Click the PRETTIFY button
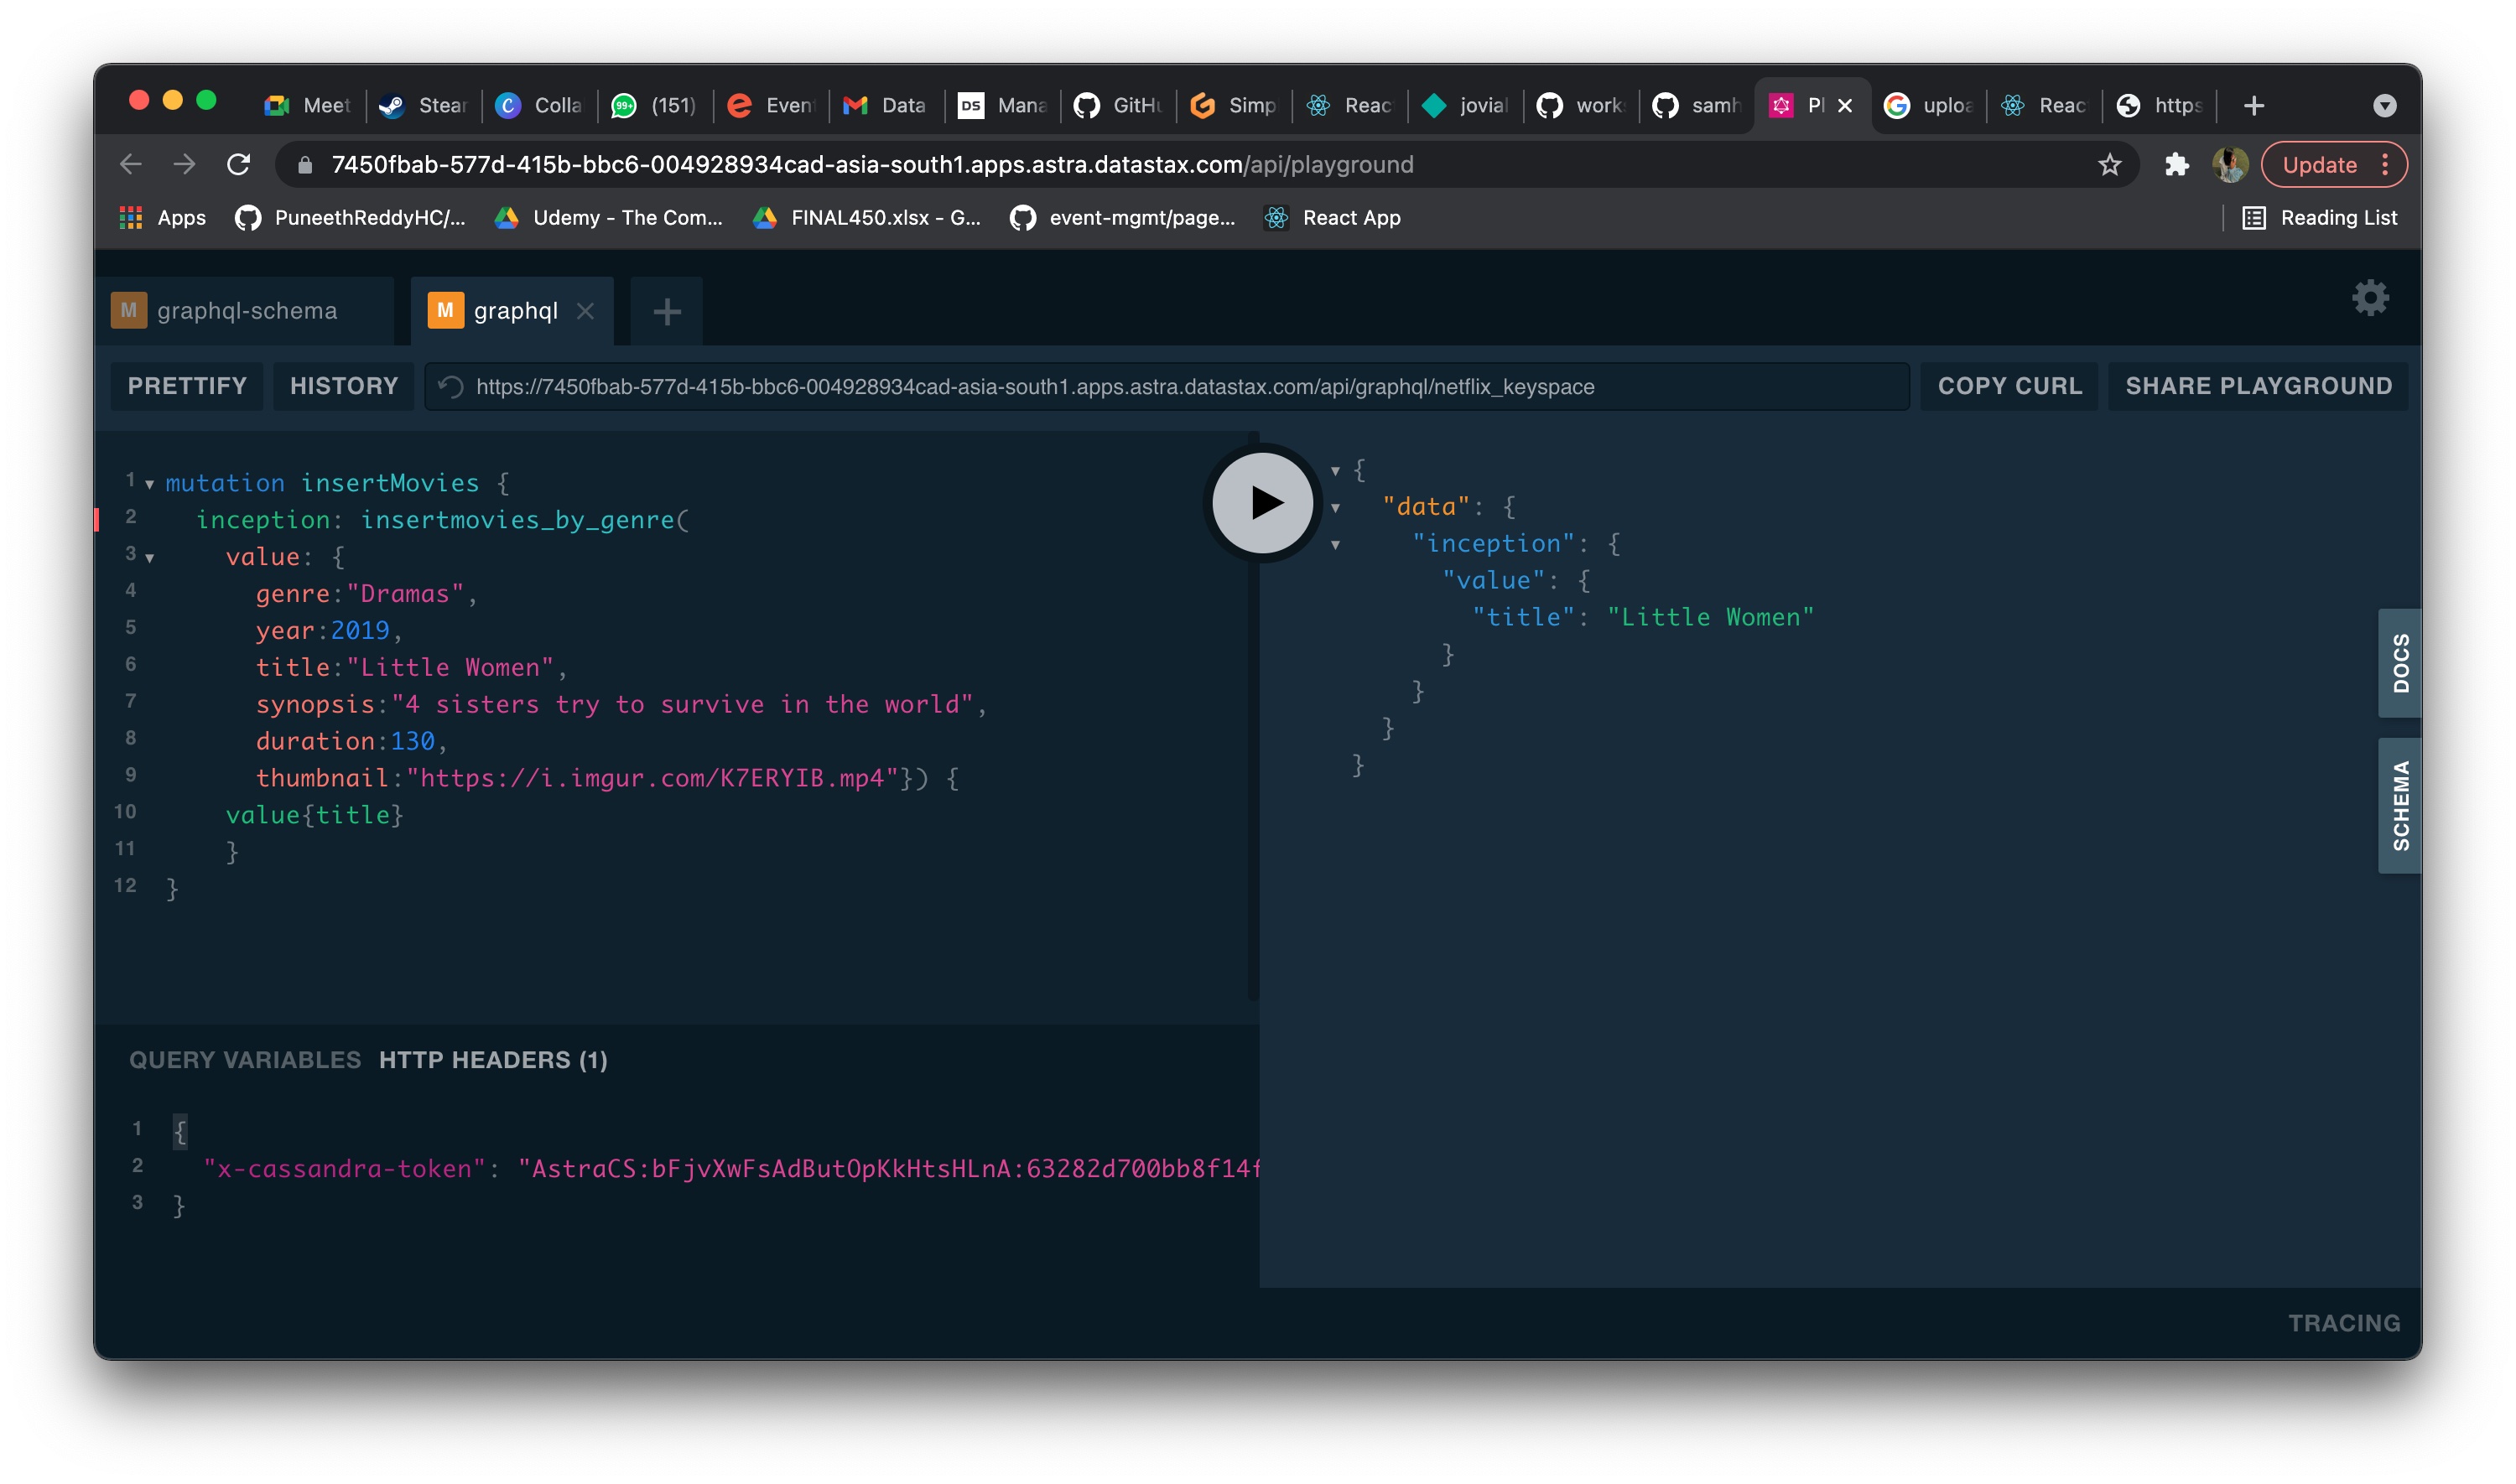 click(186, 386)
